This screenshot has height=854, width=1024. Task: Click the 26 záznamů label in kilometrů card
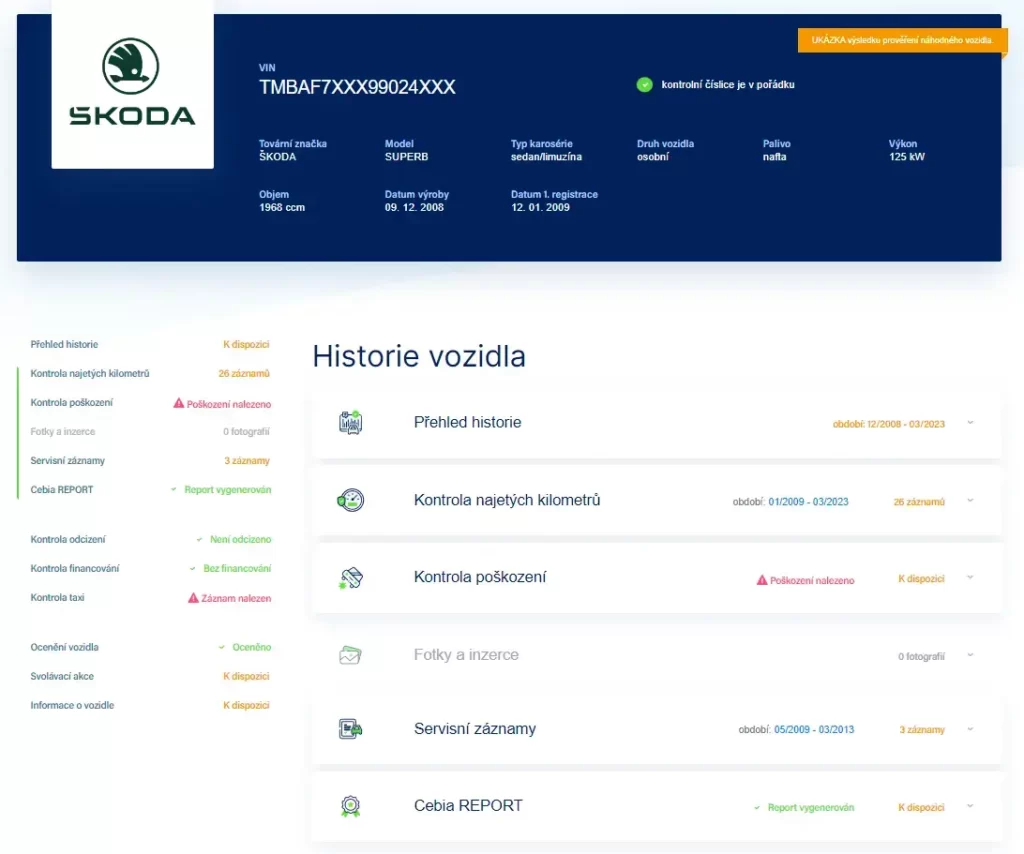(x=919, y=502)
